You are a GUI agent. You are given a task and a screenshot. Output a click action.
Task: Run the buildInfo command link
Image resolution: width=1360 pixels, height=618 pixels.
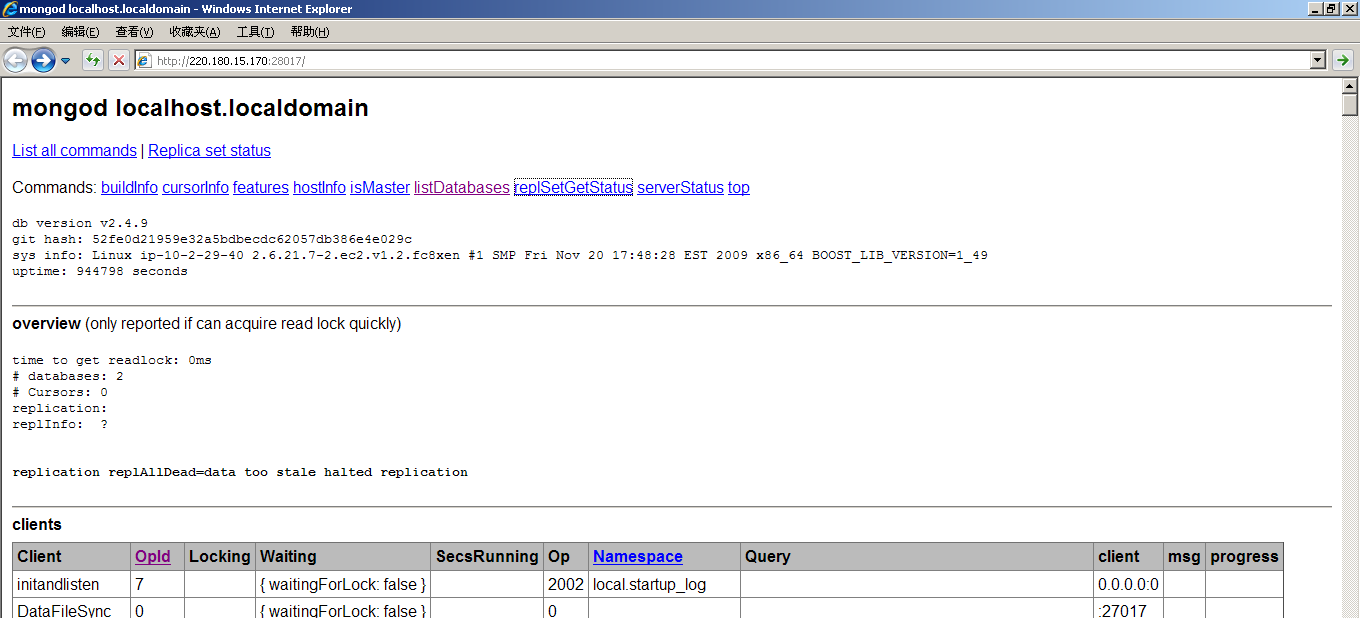pos(129,188)
